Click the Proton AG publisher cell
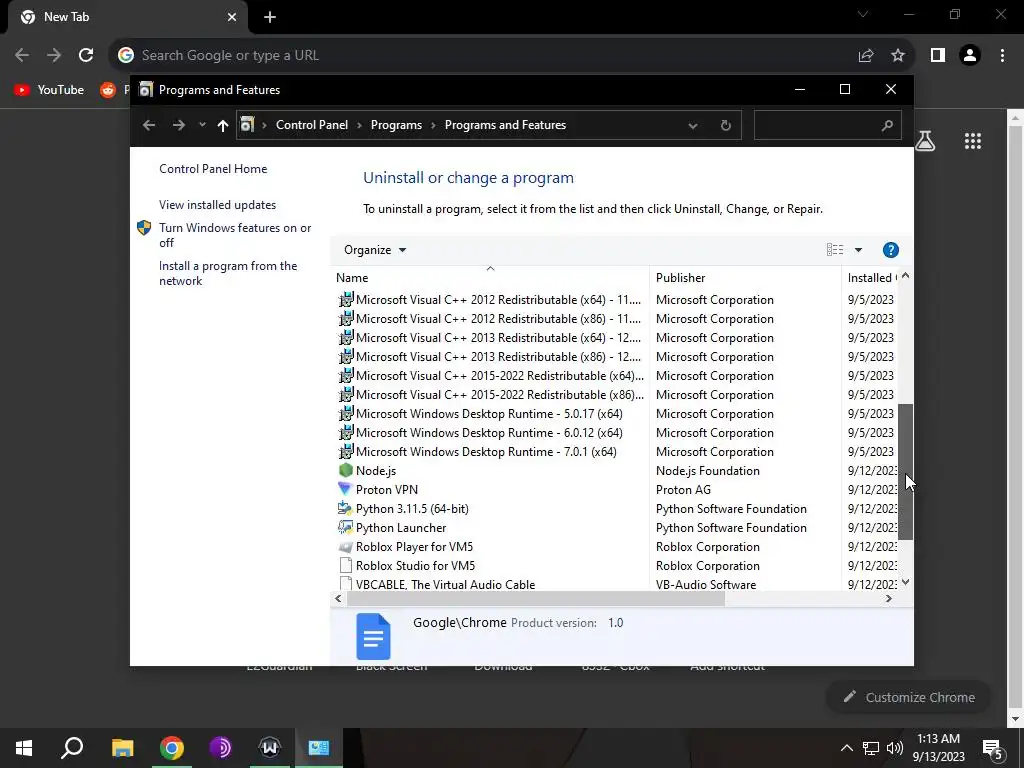The image size is (1024, 768). 683,489
